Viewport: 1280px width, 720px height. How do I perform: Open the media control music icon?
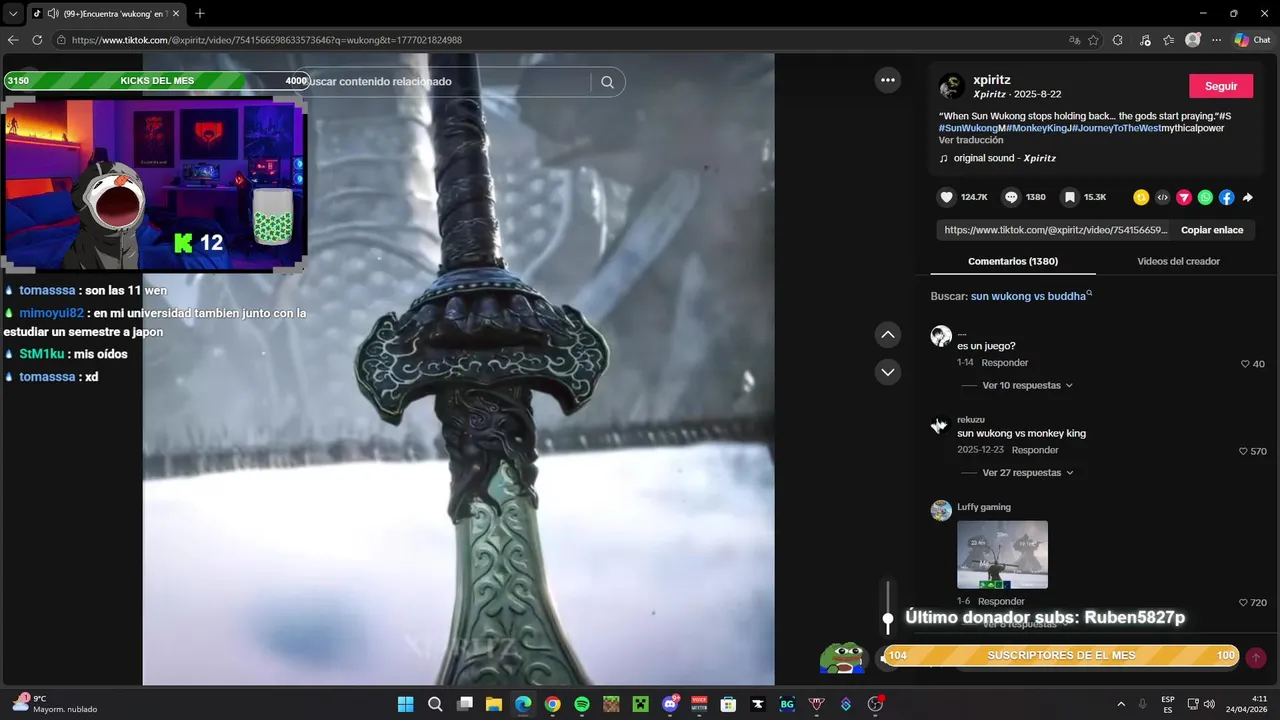[x=1143, y=40]
